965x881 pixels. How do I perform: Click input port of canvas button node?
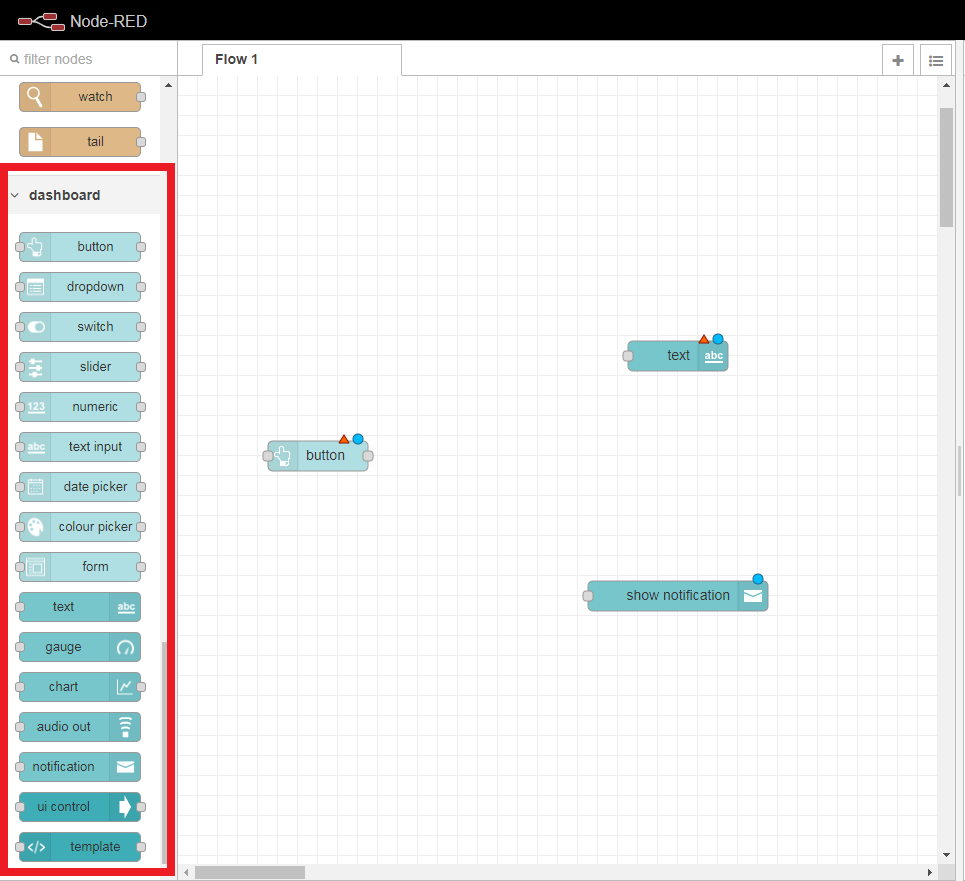click(x=268, y=456)
